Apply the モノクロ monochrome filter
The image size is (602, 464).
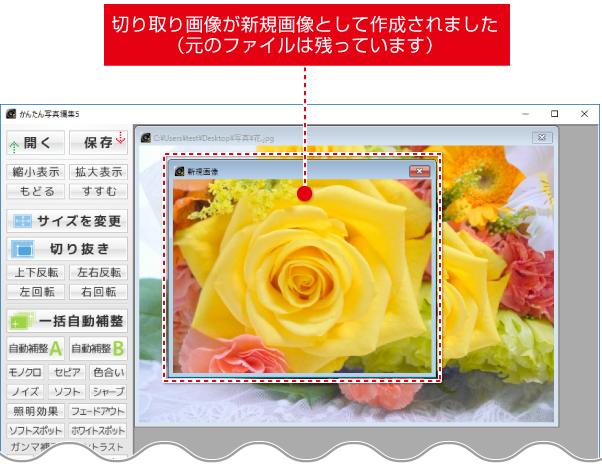(x=25, y=372)
